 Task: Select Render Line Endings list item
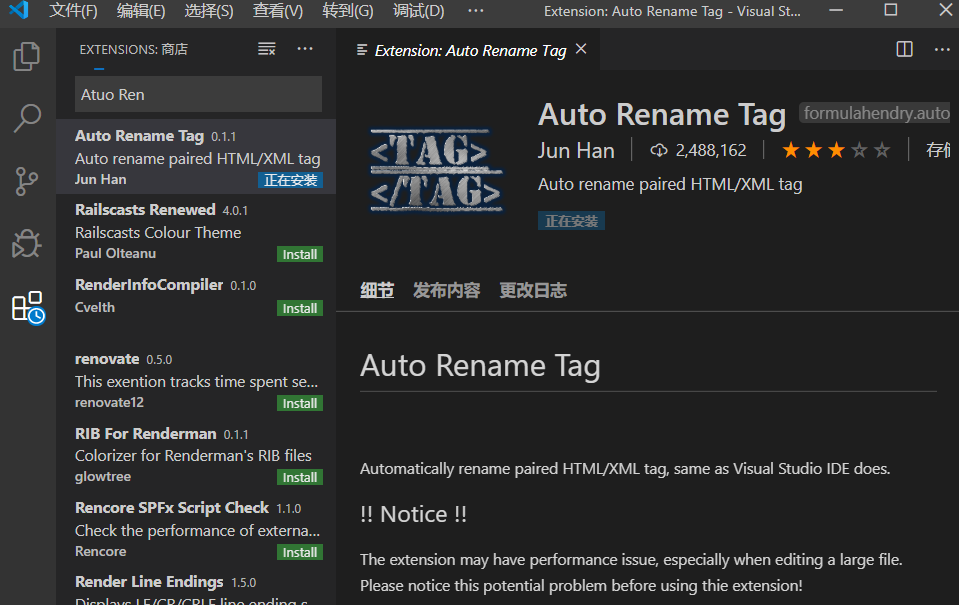point(196,587)
